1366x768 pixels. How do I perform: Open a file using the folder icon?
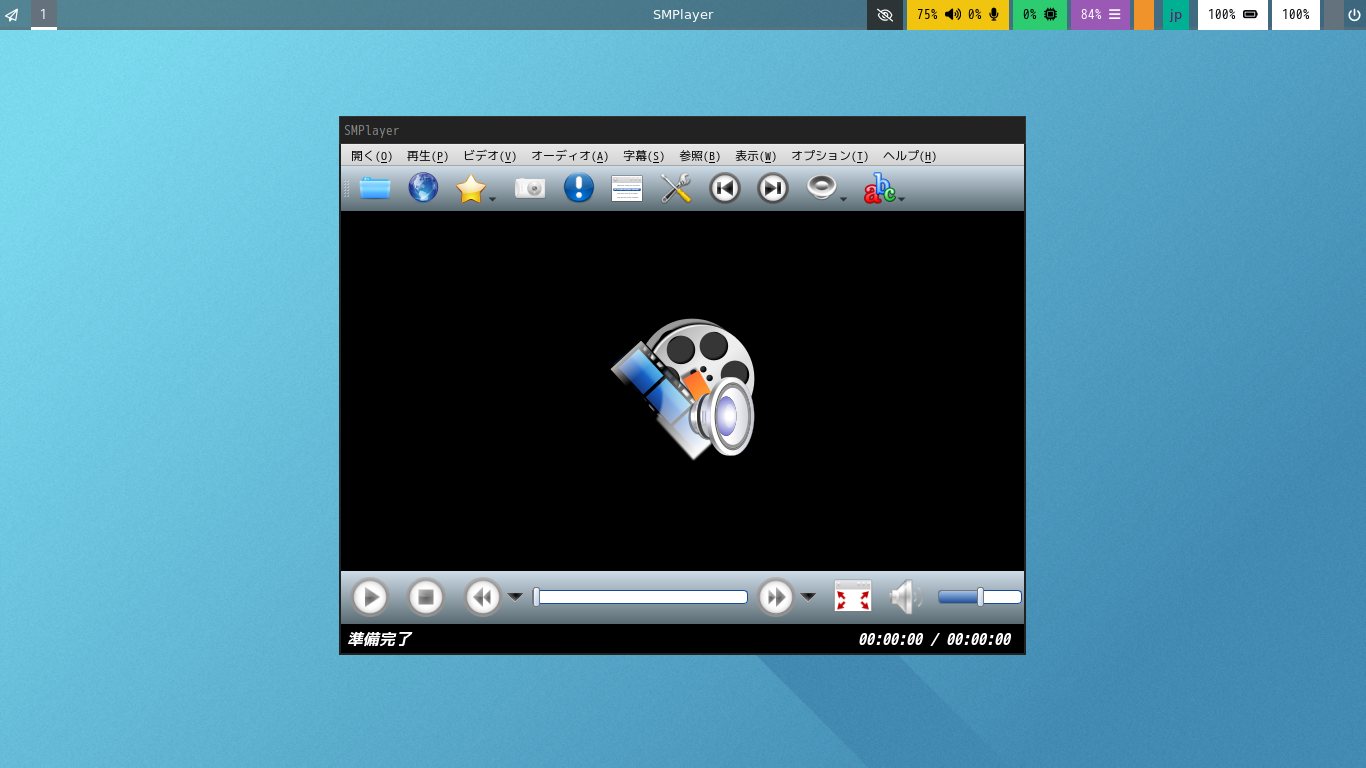(x=374, y=187)
